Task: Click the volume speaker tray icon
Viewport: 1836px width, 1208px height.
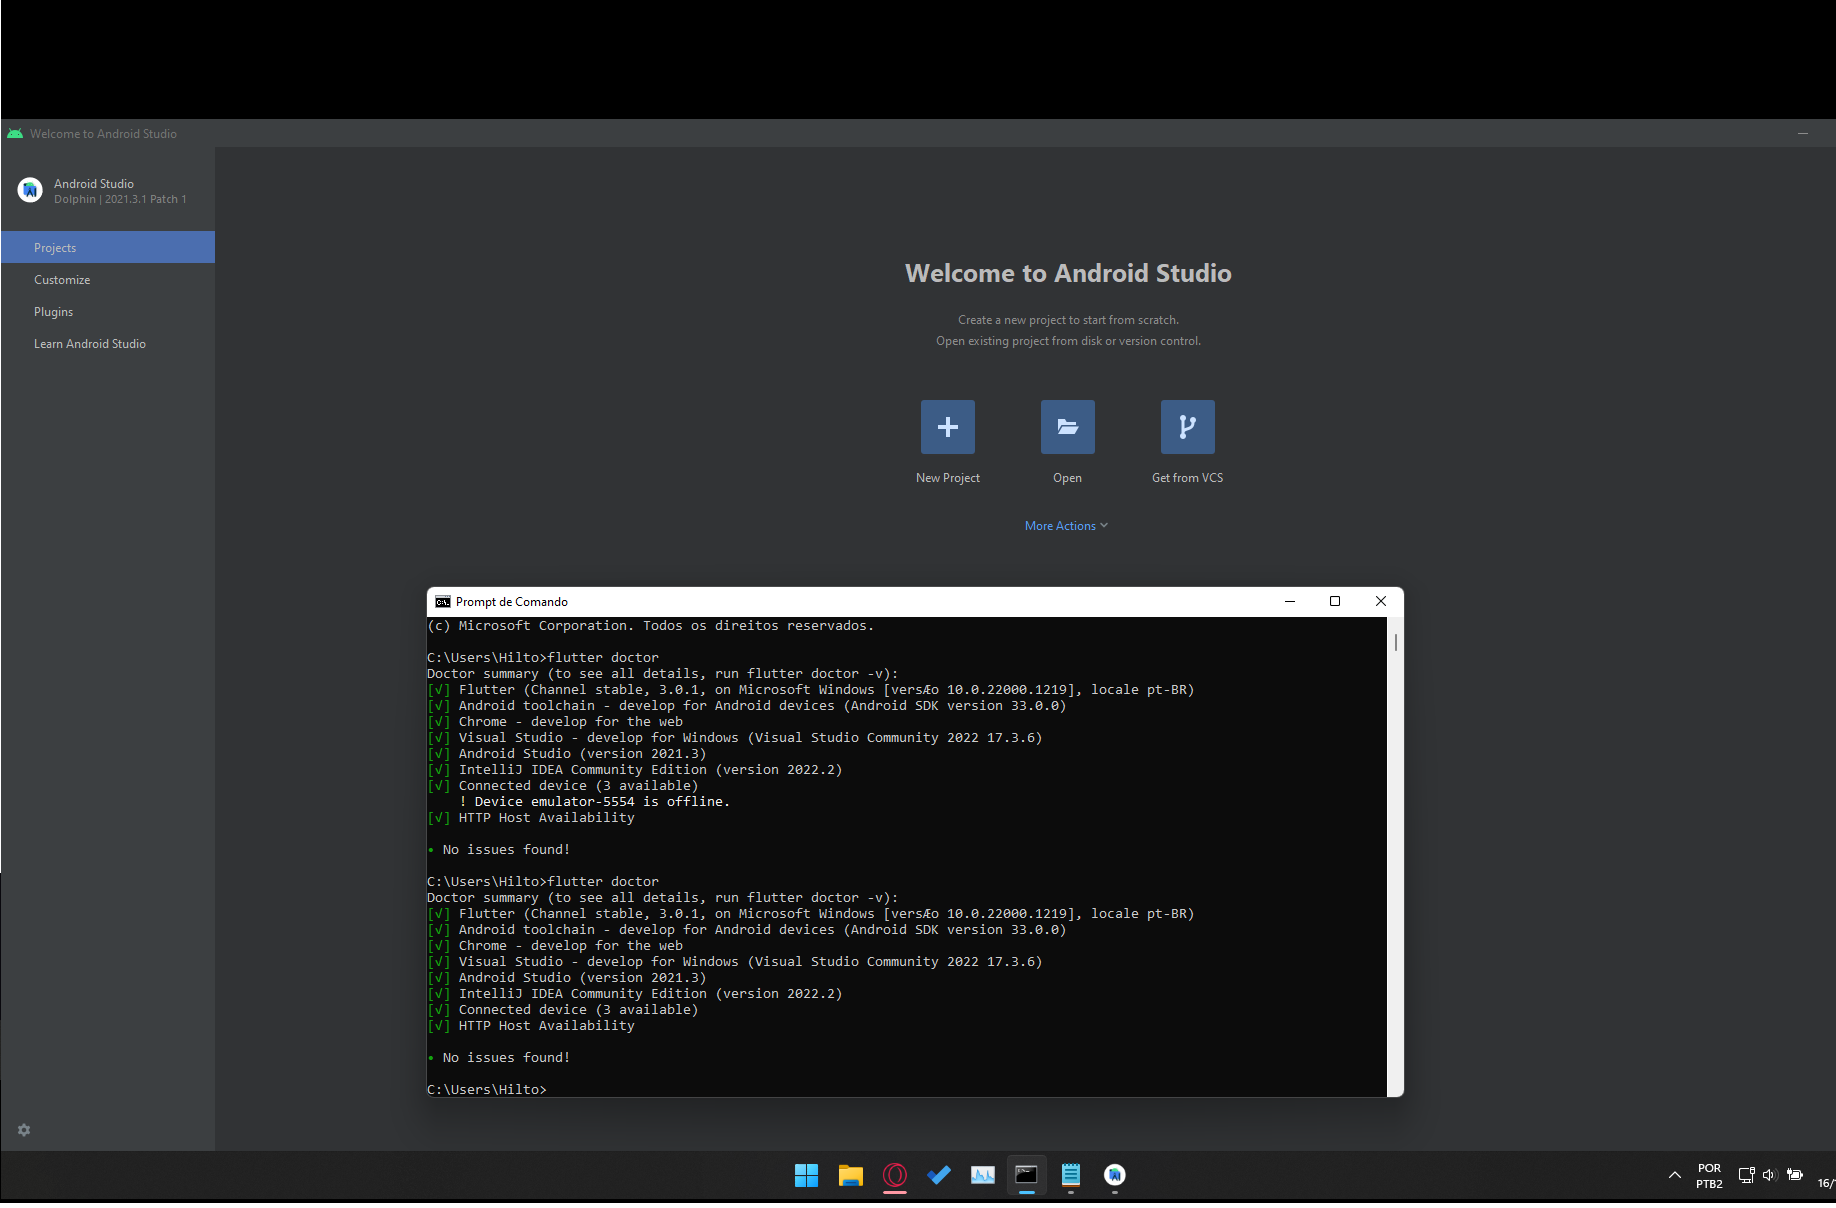Action: tap(1770, 1175)
